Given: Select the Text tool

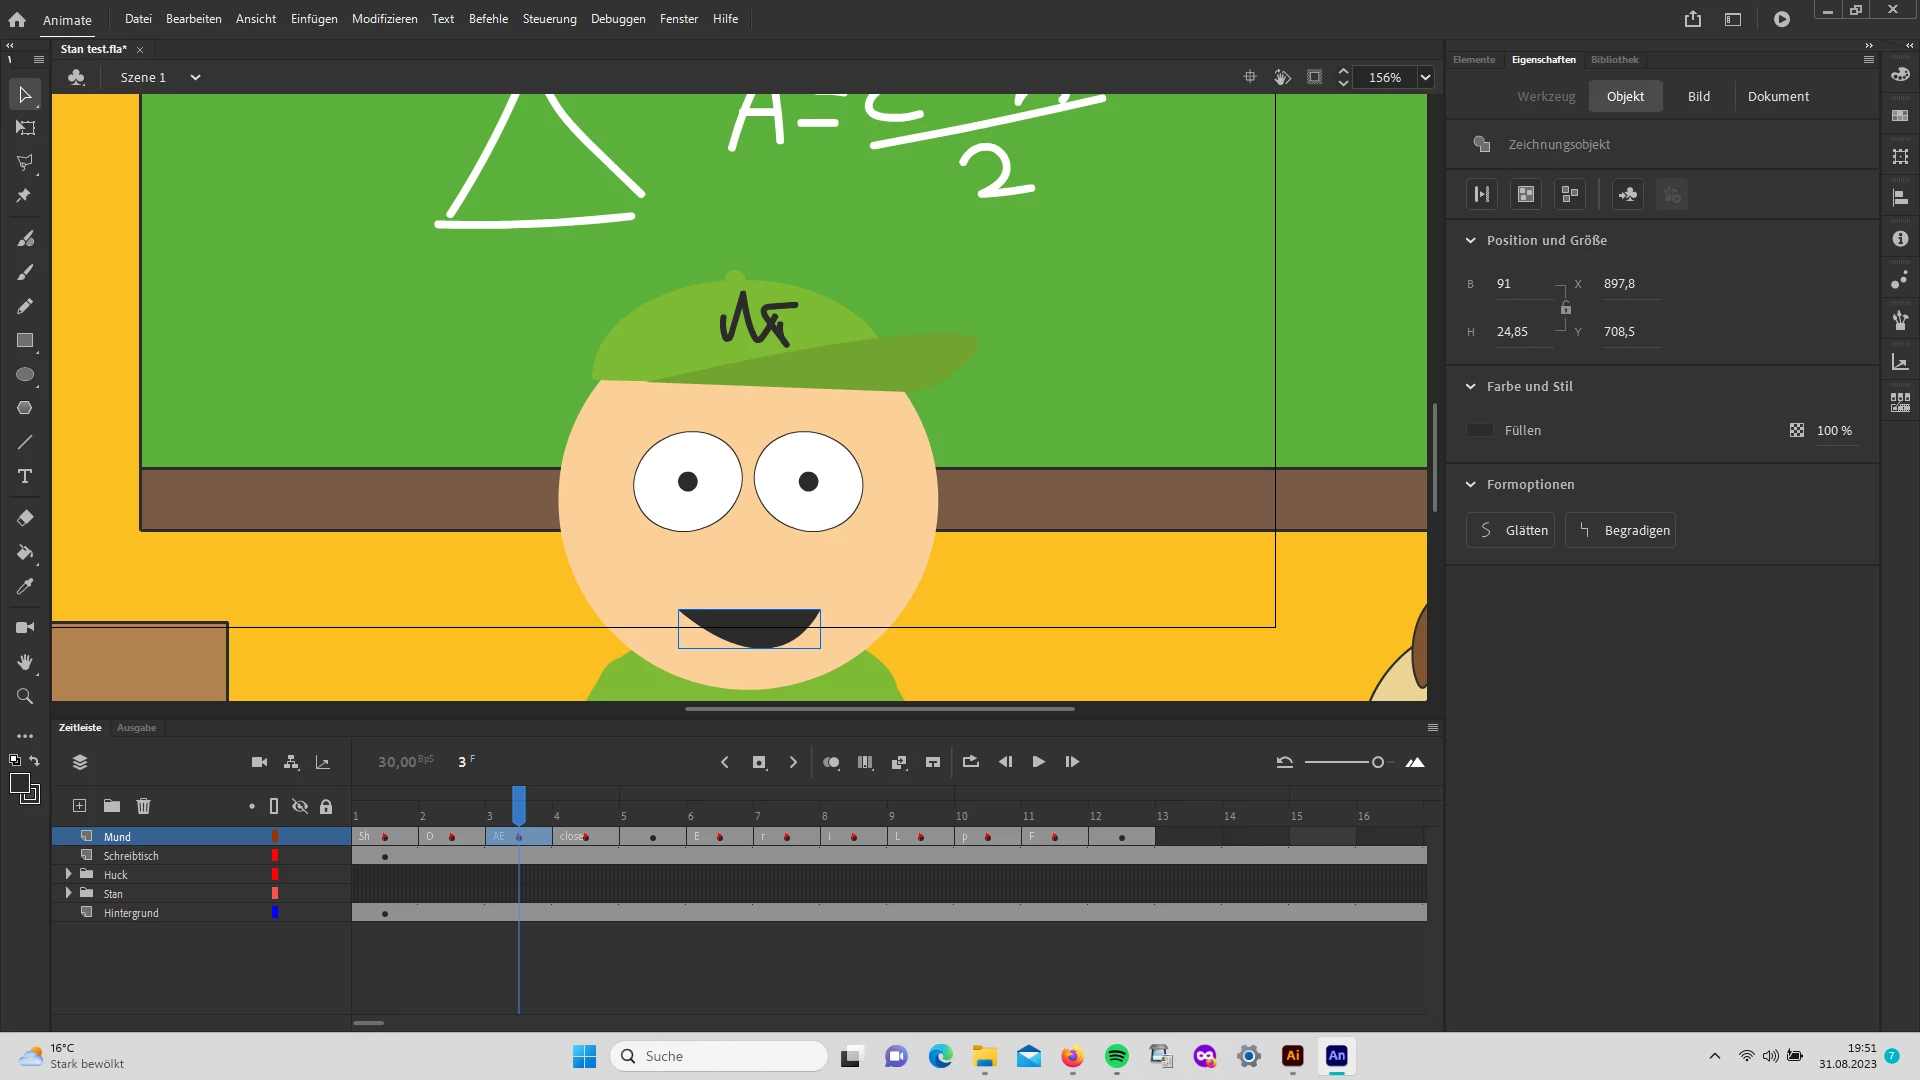Looking at the screenshot, I should (25, 476).
